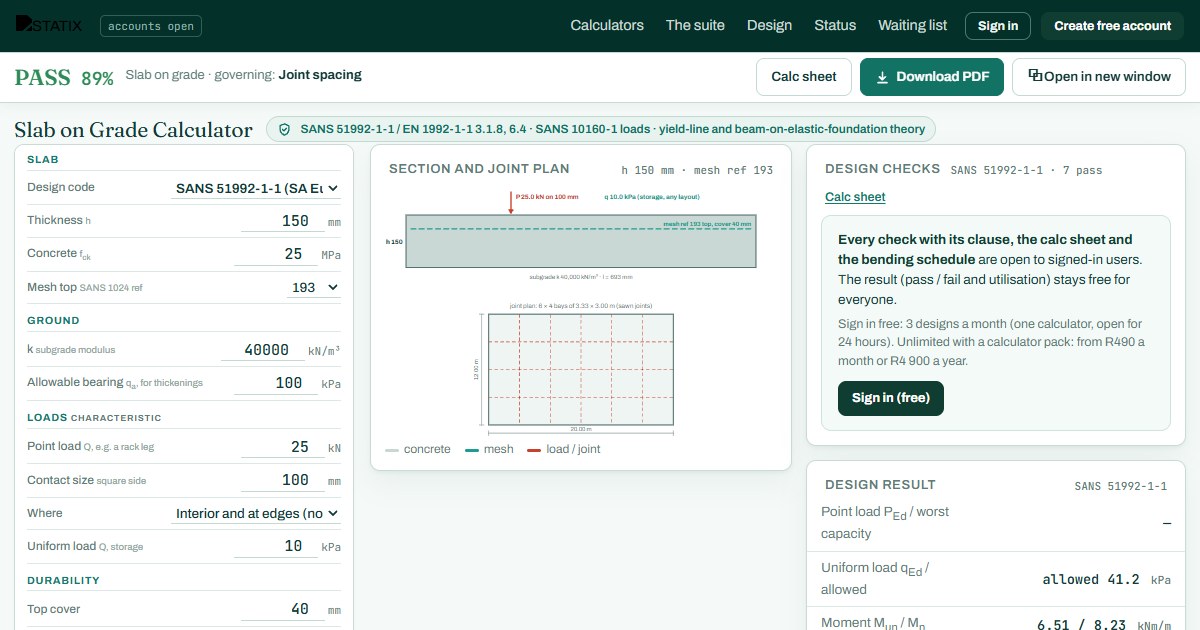Image resolution: width=1200 pixels, height=630 pixels.
Task: Click the joint plan grid diagram
Action: (580, 369)
